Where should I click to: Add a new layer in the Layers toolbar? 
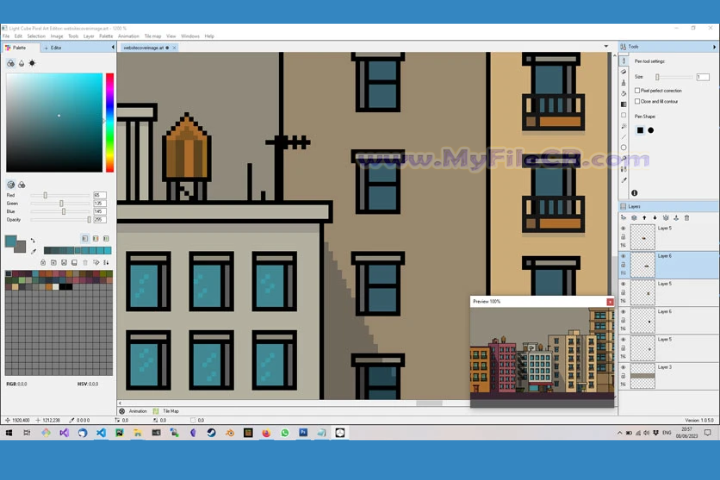[x=624, y=218]
